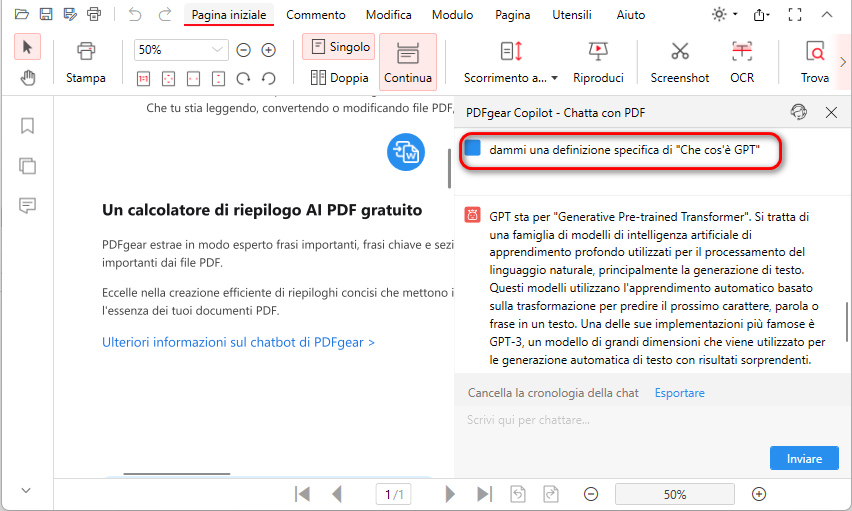Expand the sidebar bottom chevron
This screenshot has width=852, height=511.
point(26,490)
